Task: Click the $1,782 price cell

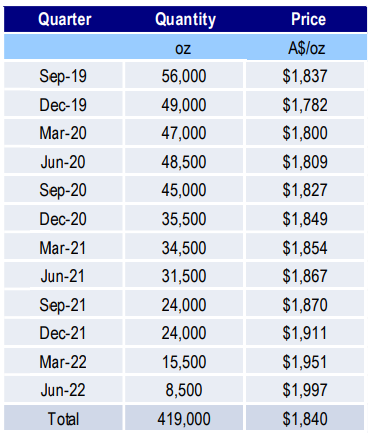Action: click(x=305, y=105)
